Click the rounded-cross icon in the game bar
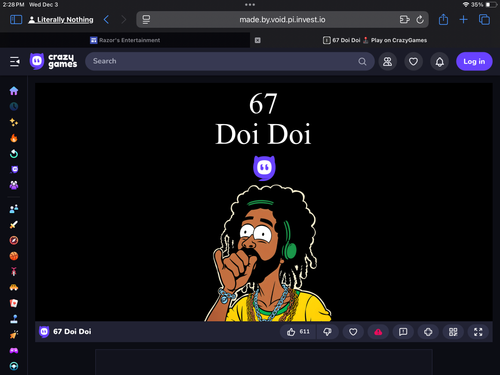This screenshot has width=500, height=375. coord(428,332)
